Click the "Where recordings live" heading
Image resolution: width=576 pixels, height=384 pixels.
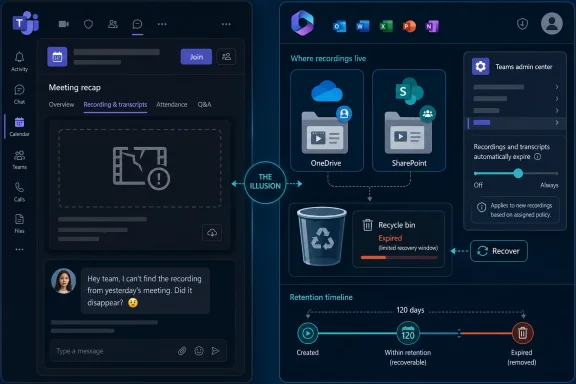[x=328, y=58]
